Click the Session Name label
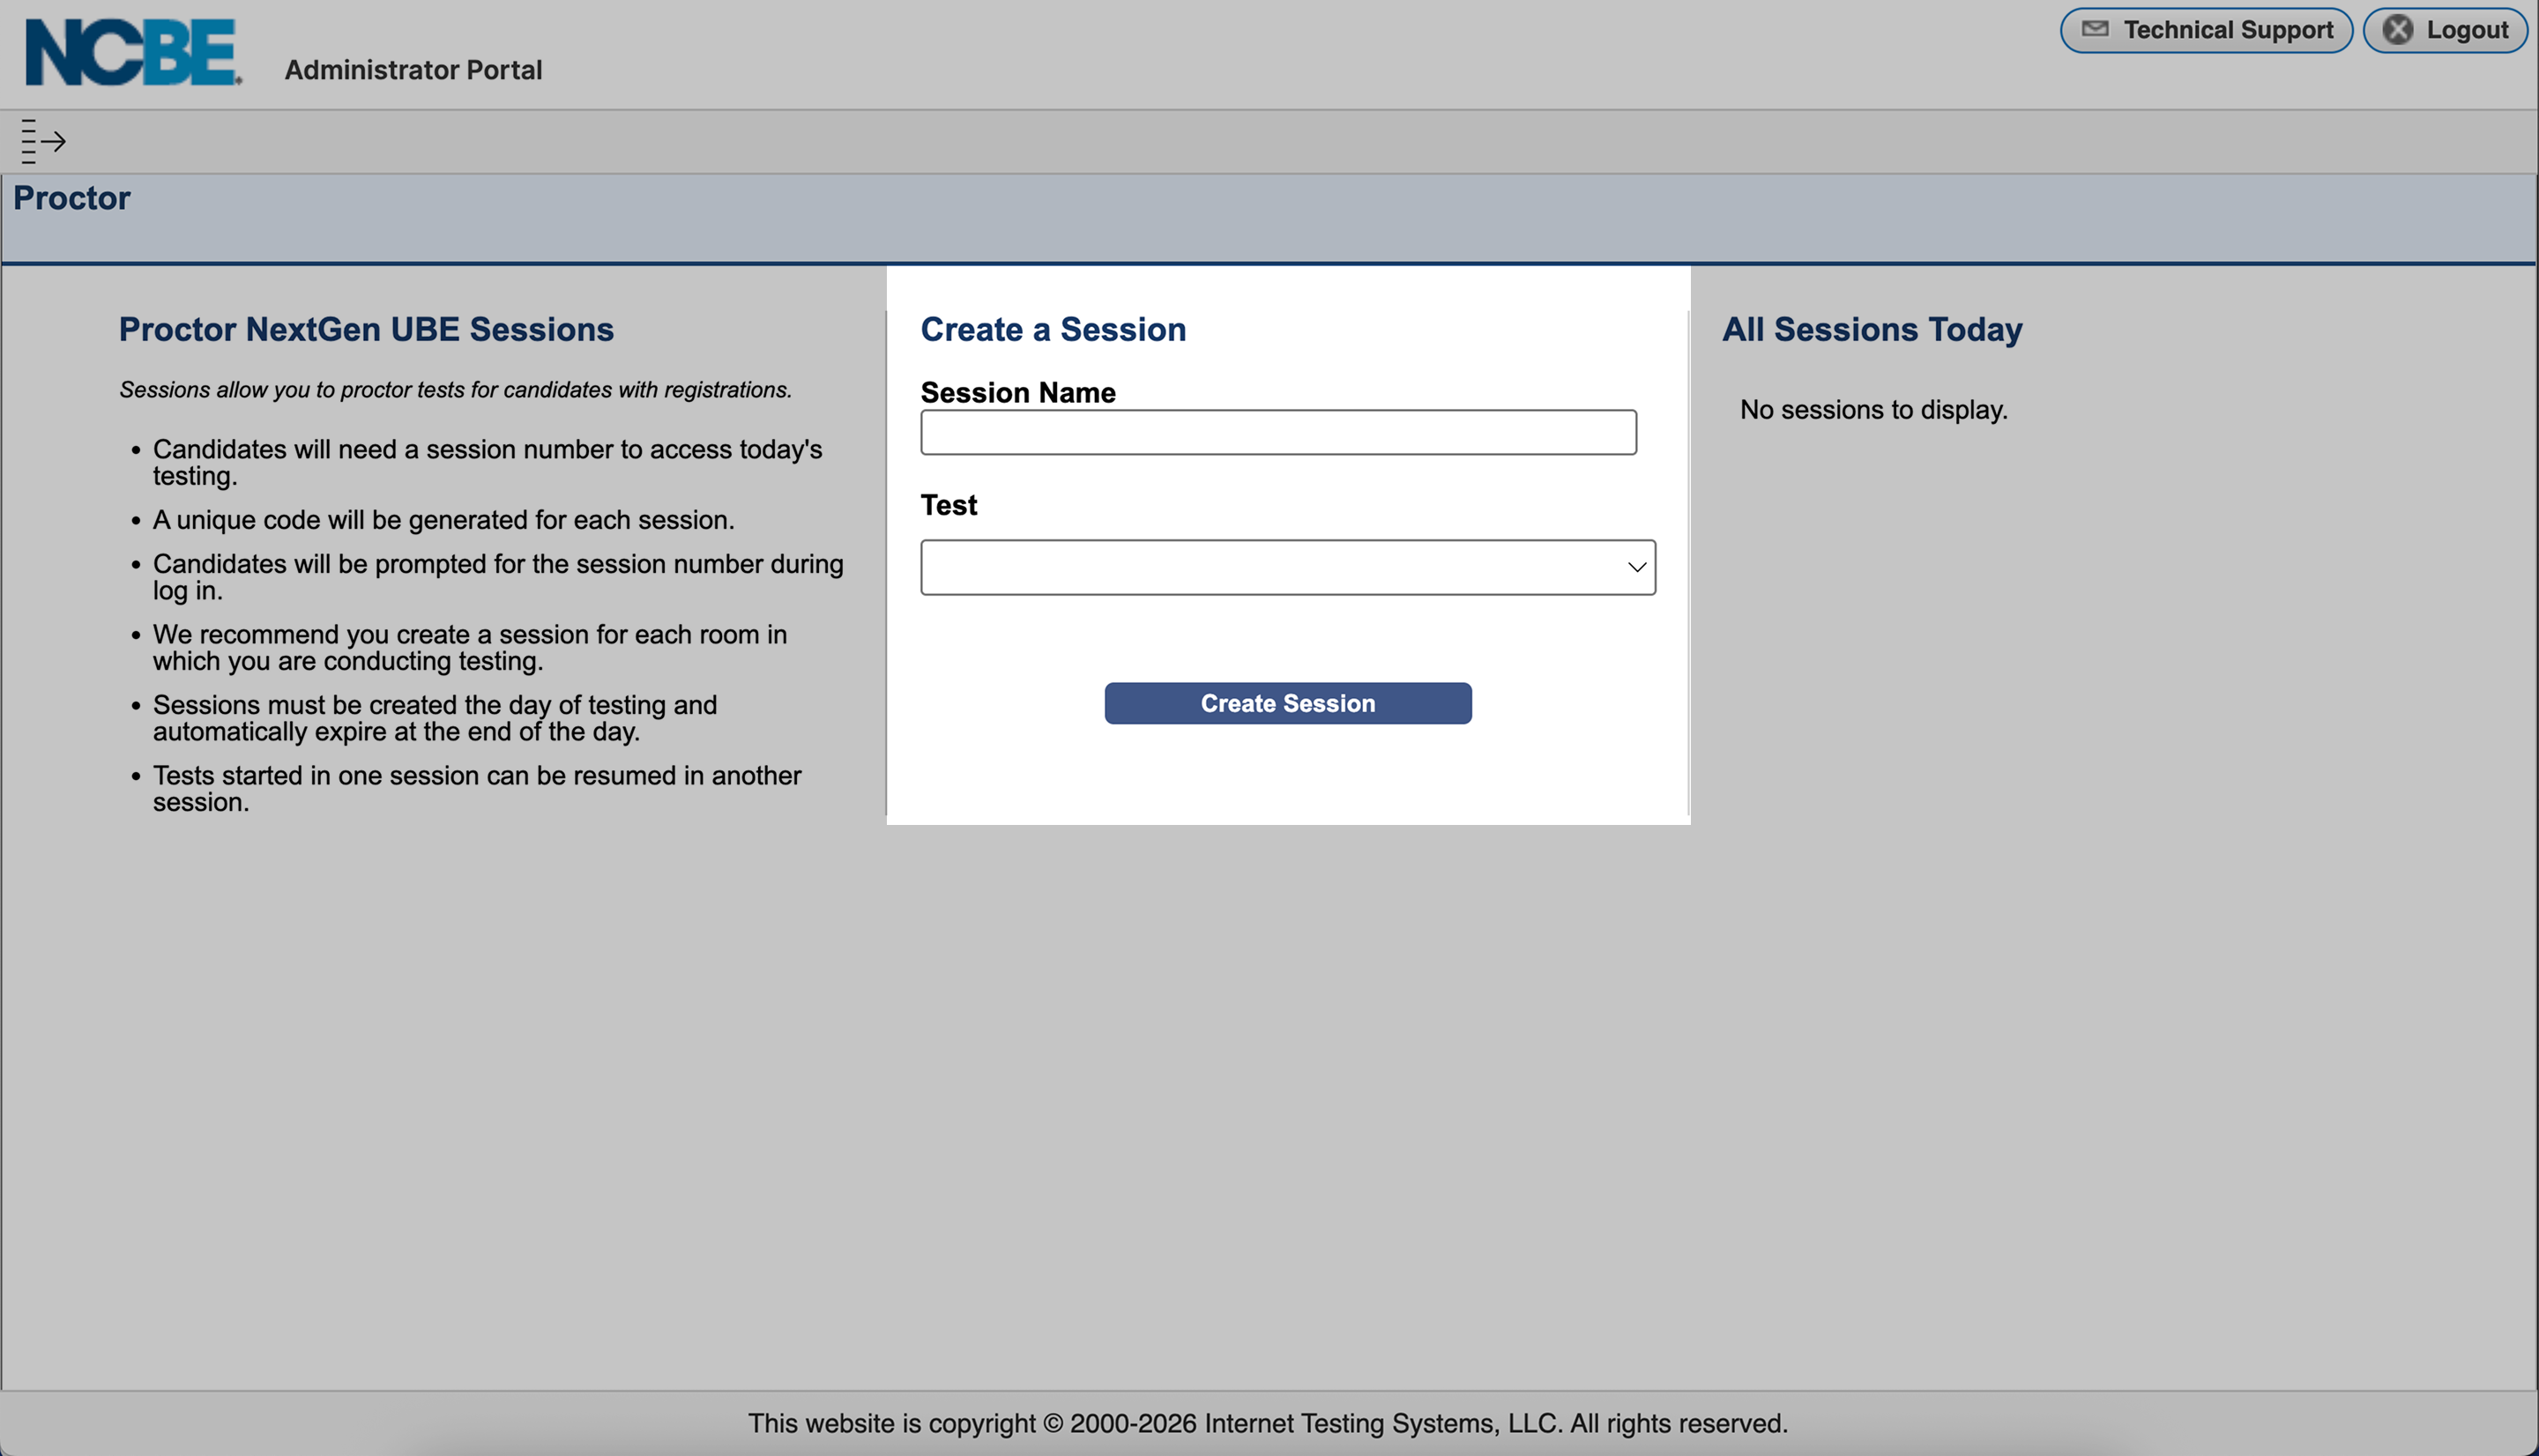The image size is (2539, 1456). [1017, 392]
